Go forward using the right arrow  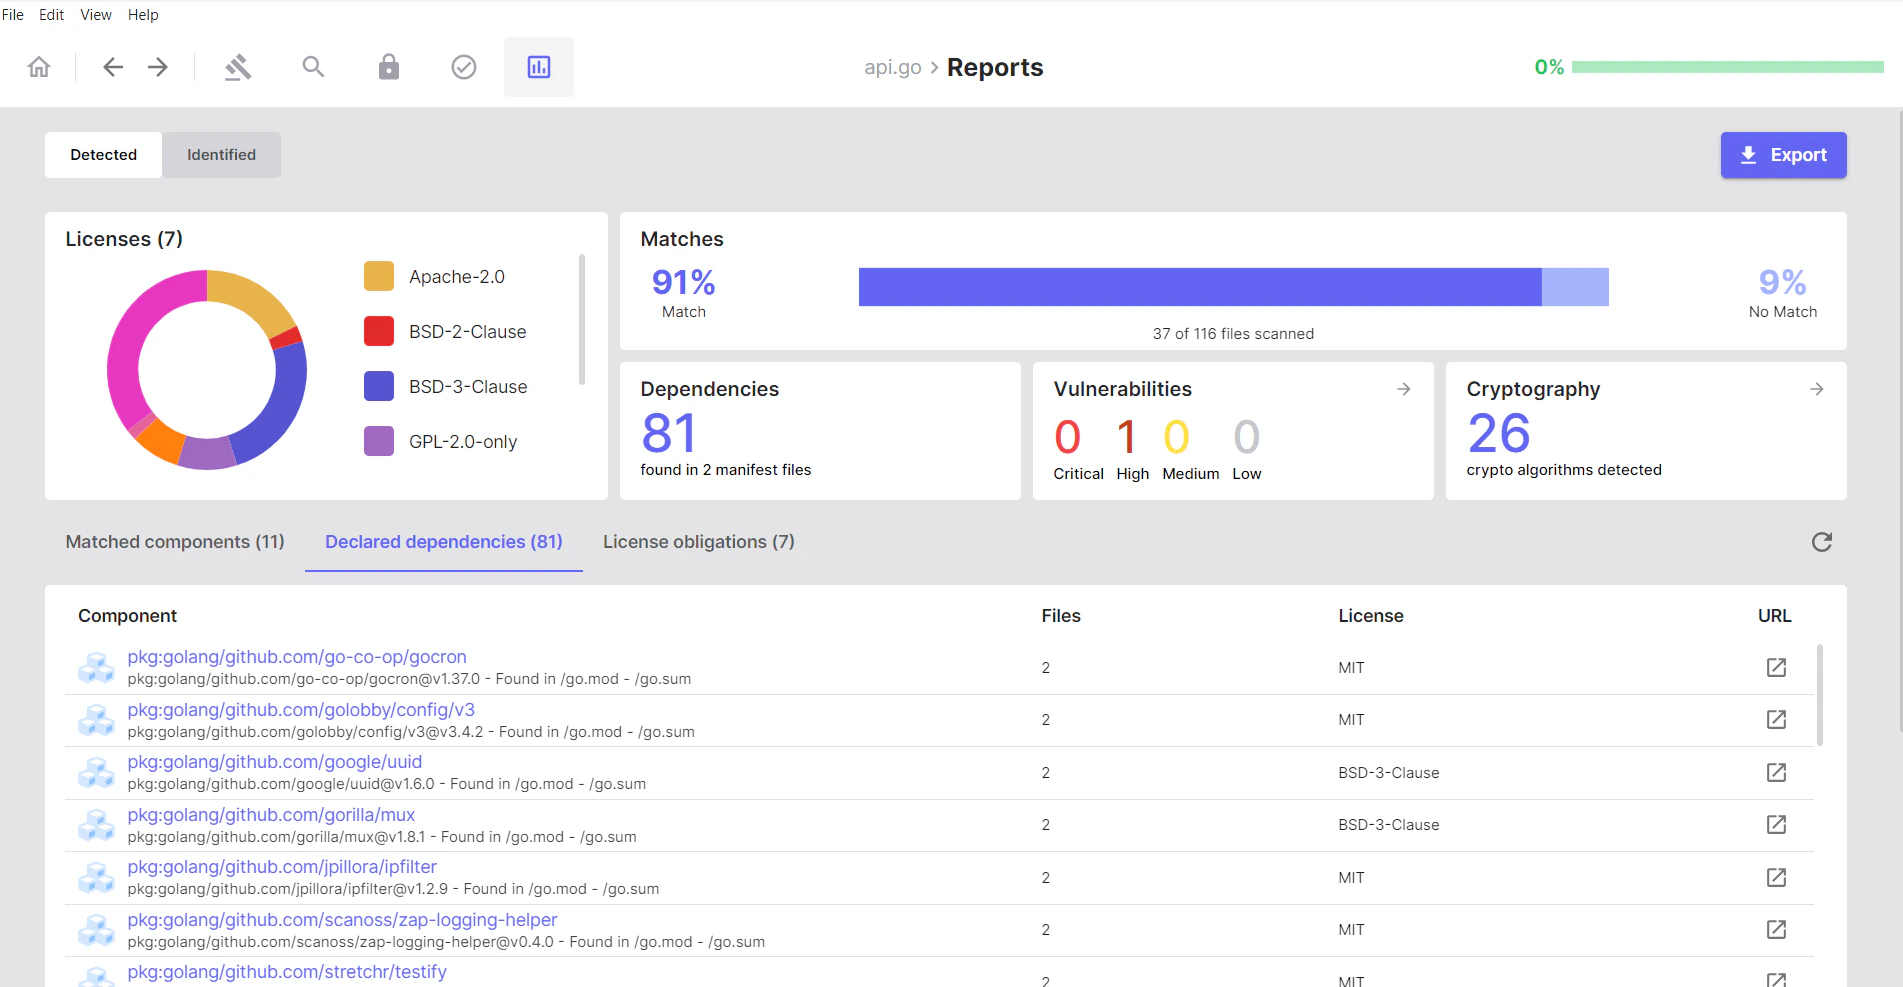(x=158, y=67)
